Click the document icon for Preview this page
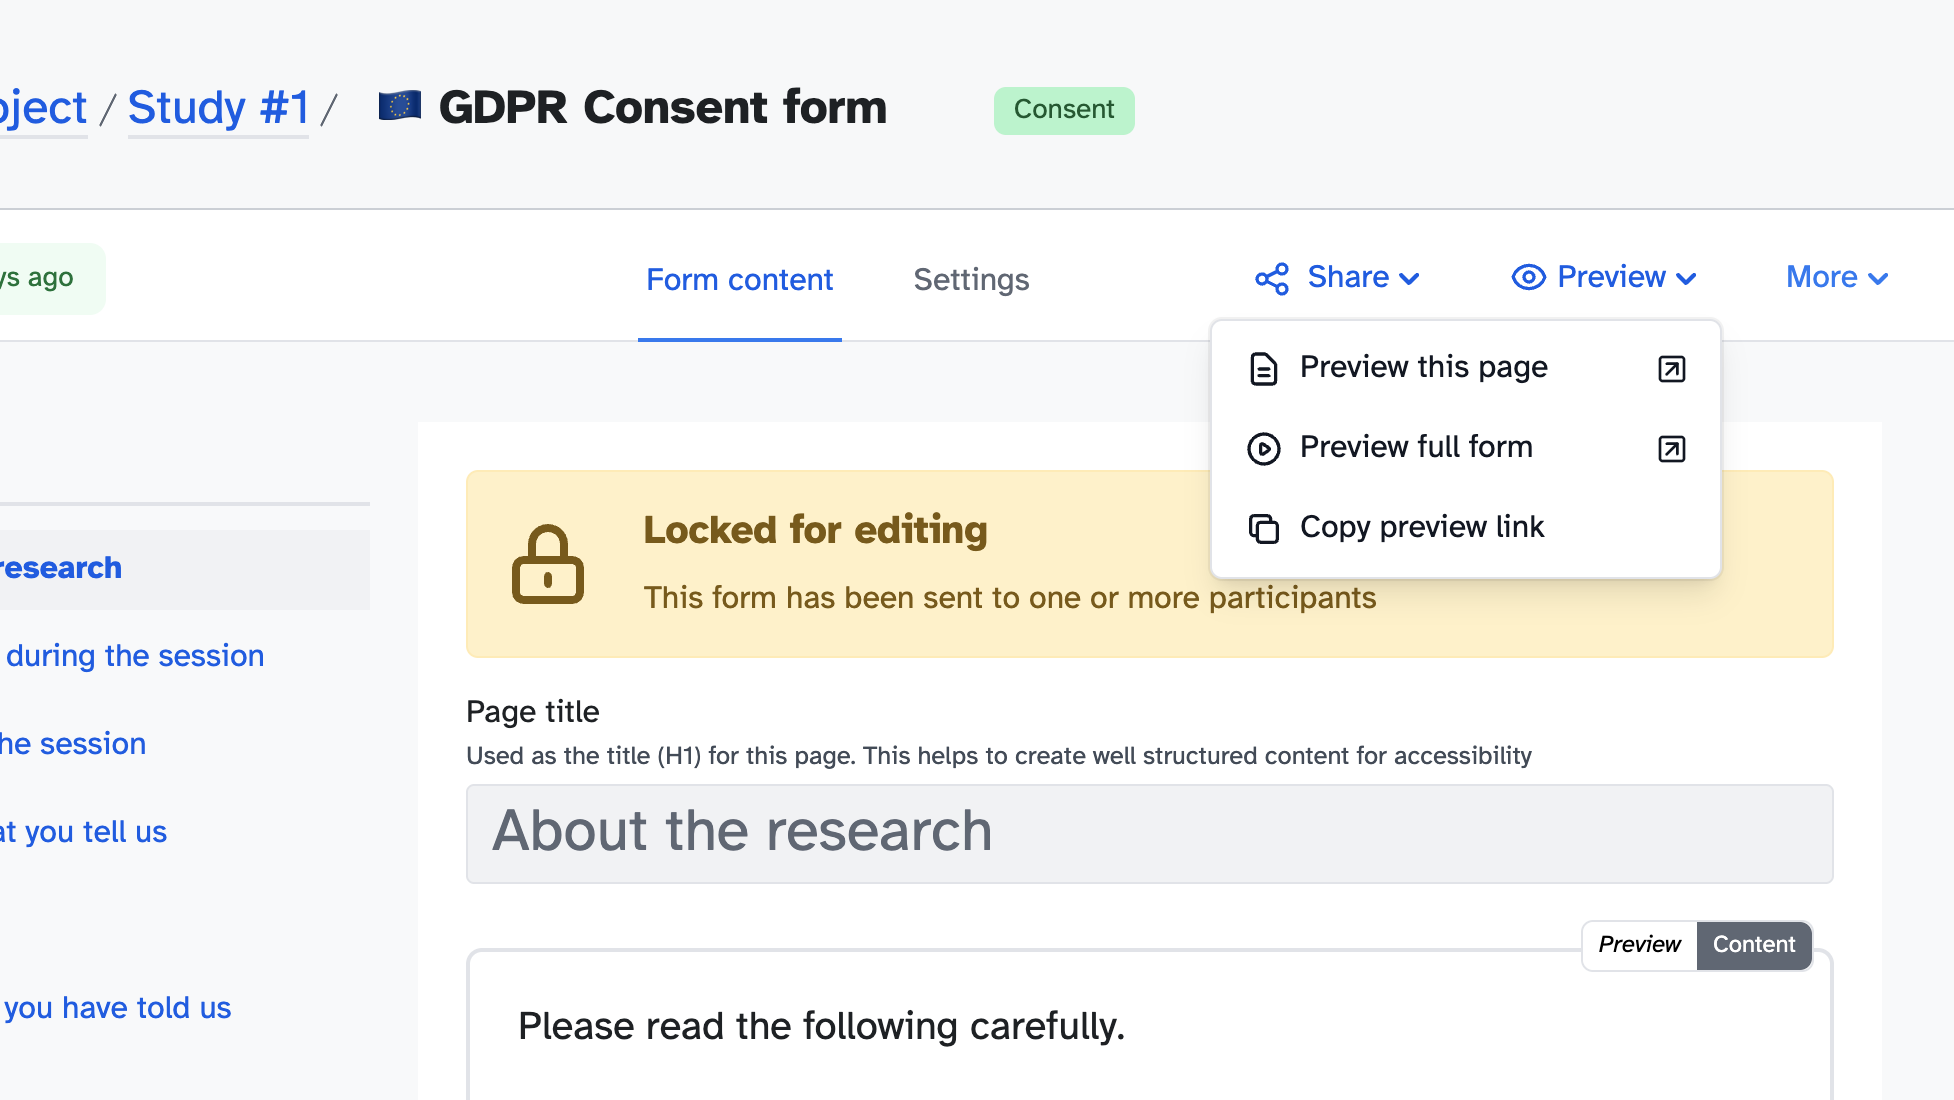Viewport: 1954px width, 1100px height. click(1263, 369)
